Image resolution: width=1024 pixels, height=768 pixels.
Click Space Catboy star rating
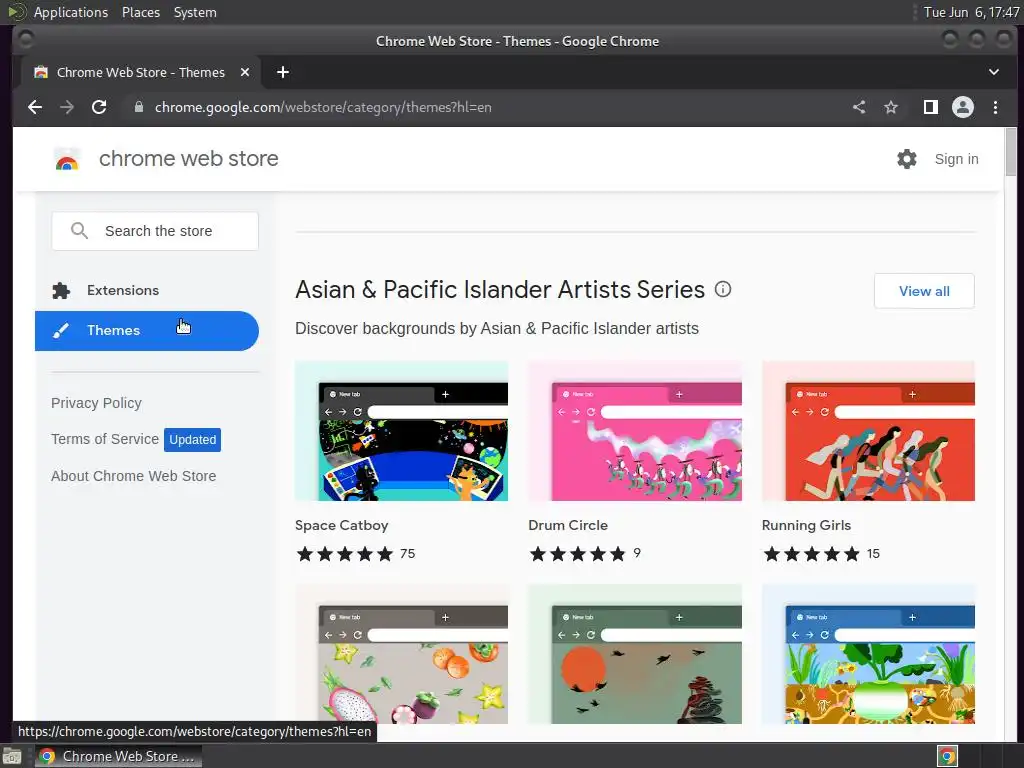[x=345, y=554]
